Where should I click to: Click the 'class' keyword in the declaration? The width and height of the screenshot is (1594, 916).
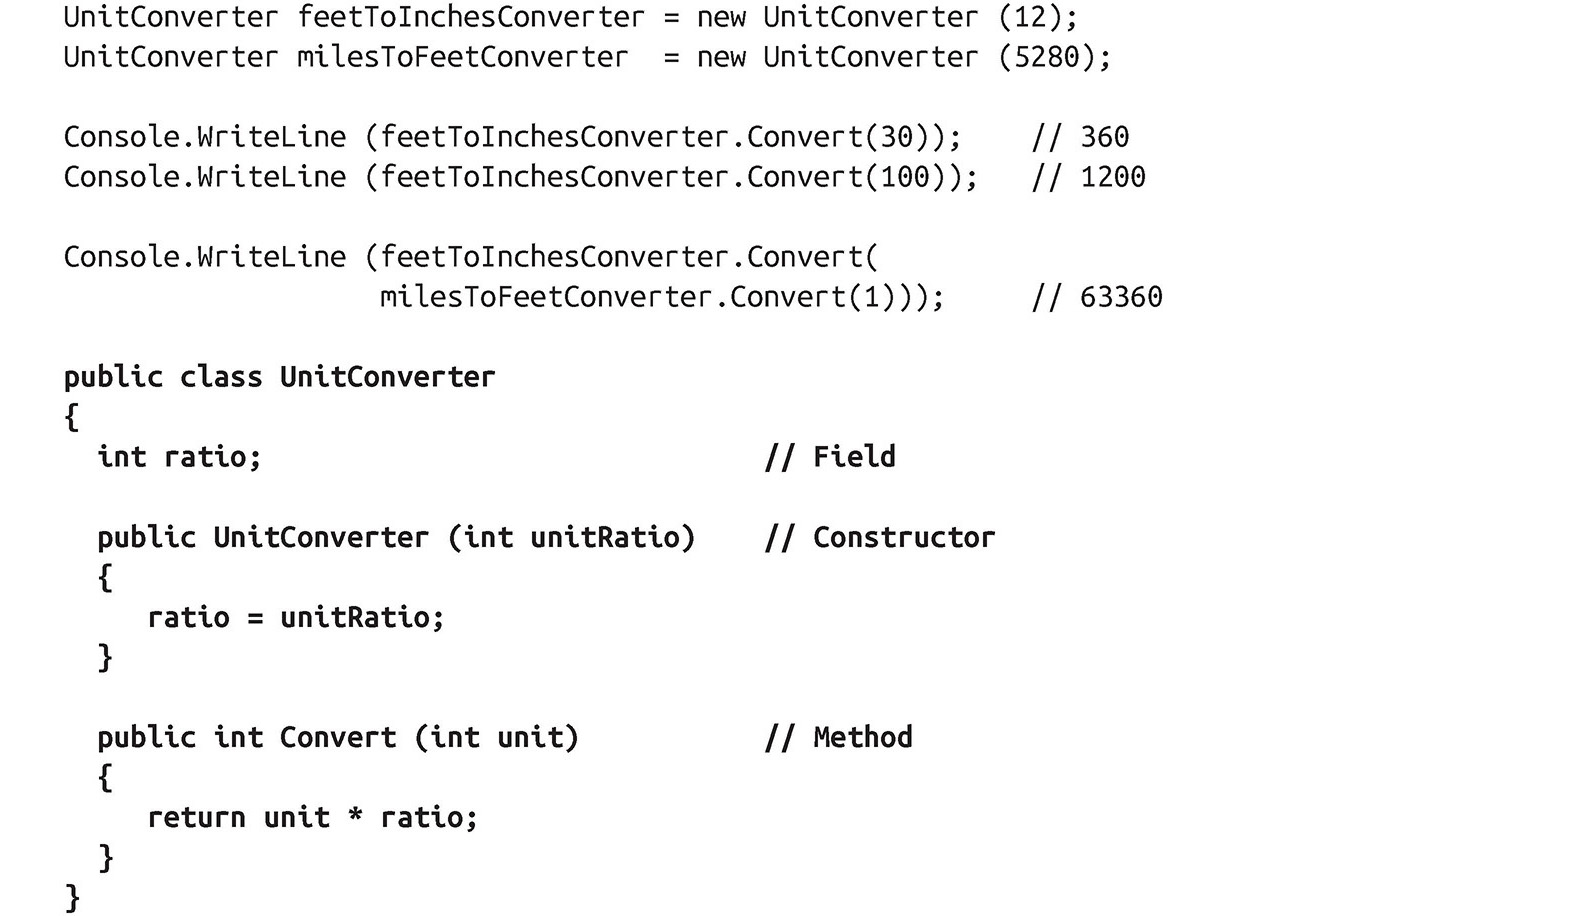coord(221,377)
